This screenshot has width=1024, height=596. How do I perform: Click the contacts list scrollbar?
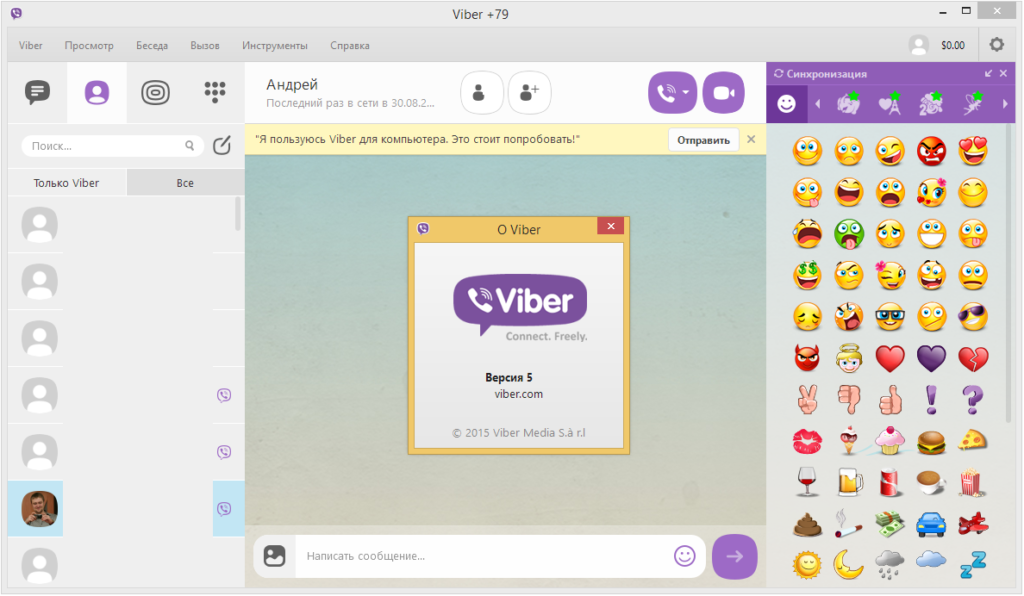238,213
